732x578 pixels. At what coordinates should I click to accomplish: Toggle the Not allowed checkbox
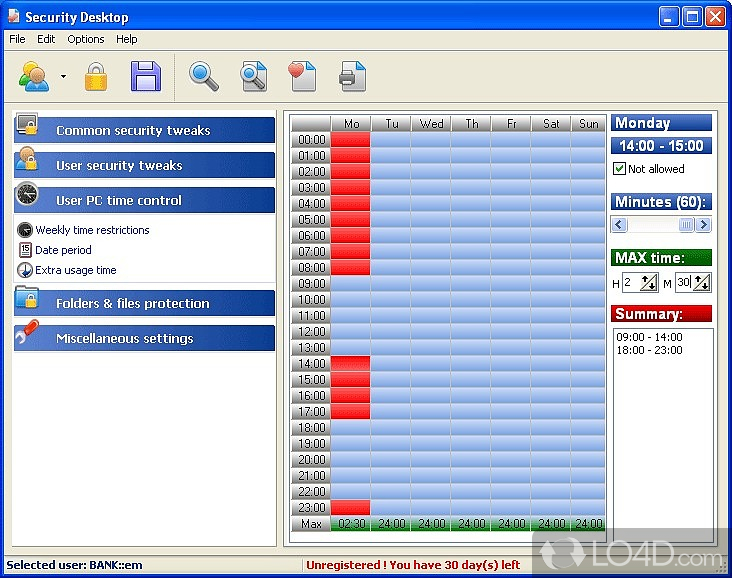point(619,169)
